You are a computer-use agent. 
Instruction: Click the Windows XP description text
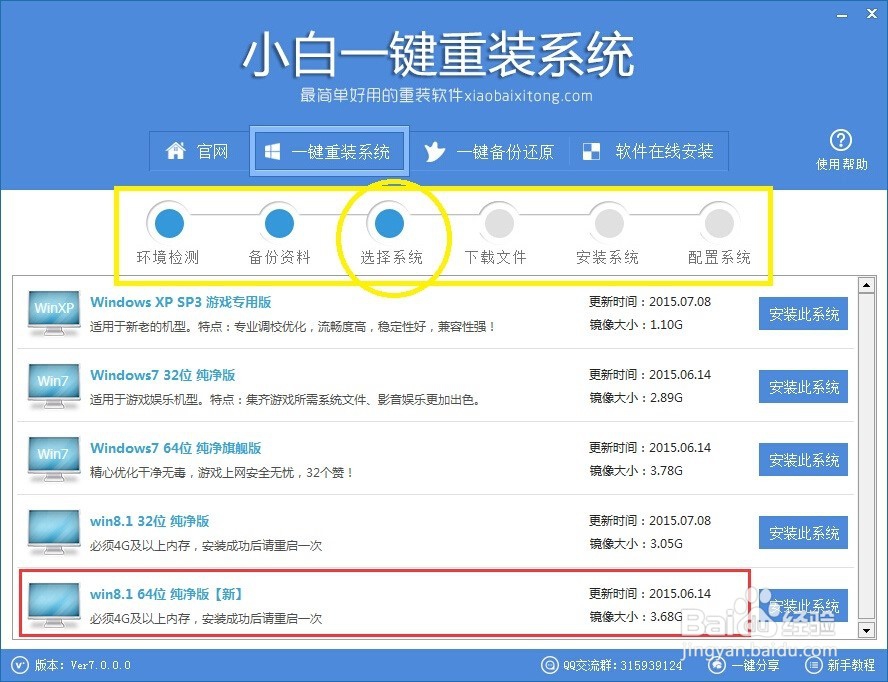point(293,327)
